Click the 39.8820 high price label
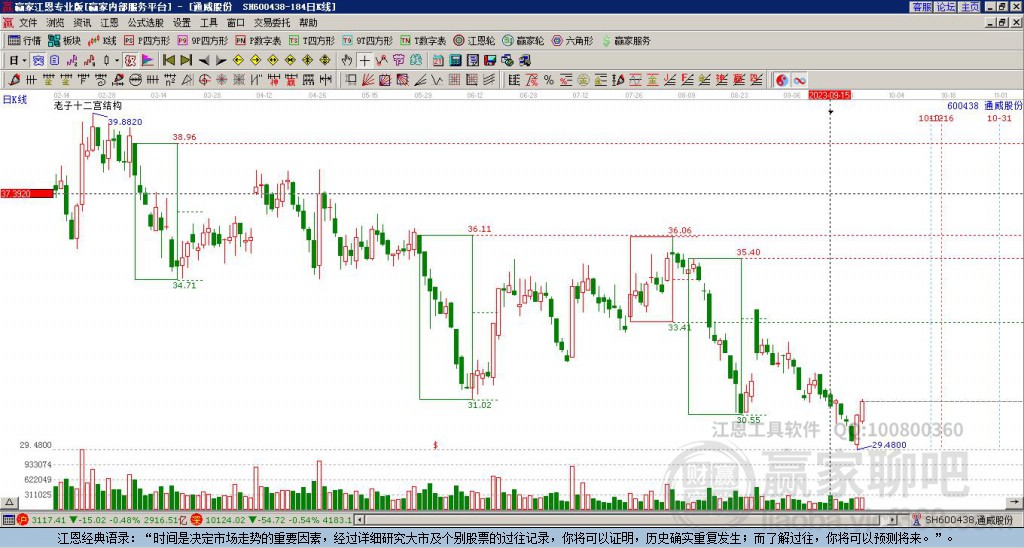The image size is (1024, 548). [x=125, y=122]
